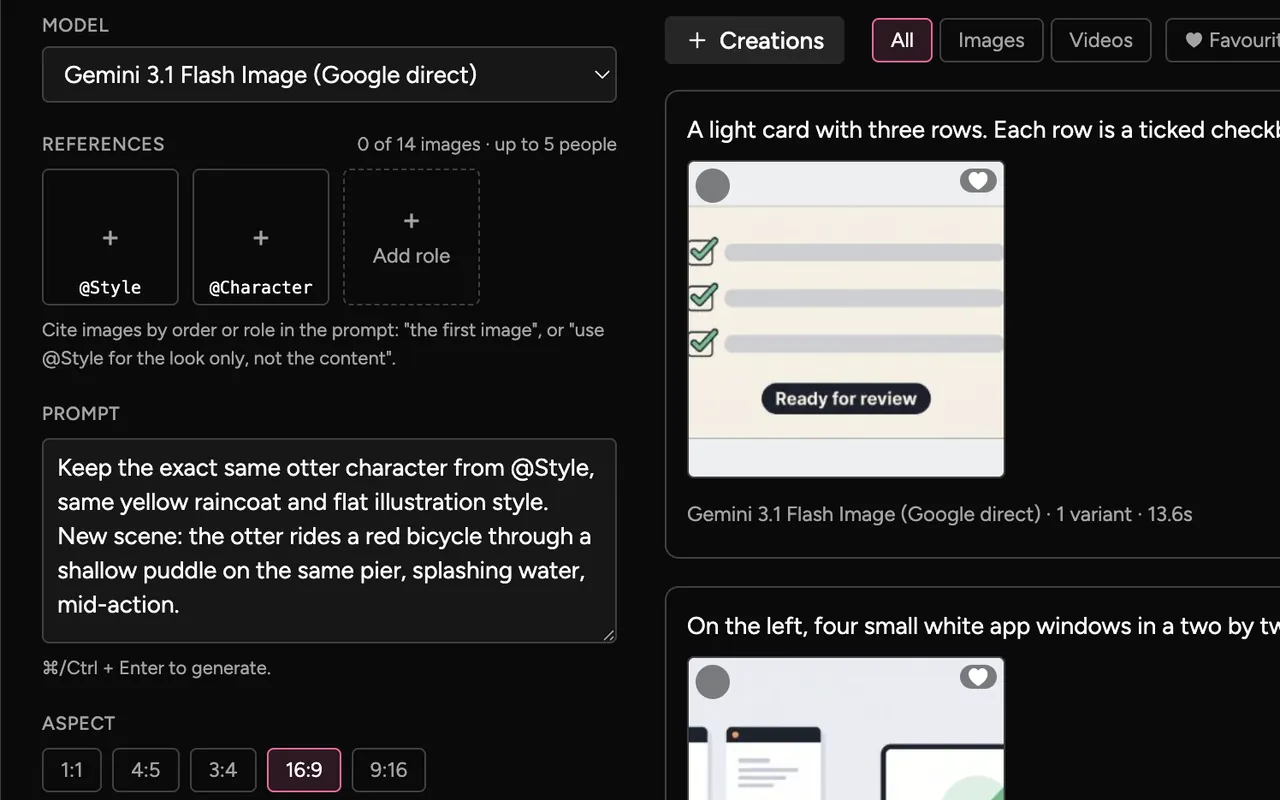Add an image to the @Character reference slot
Viewport: 1280px width, 800px height.
261,237
